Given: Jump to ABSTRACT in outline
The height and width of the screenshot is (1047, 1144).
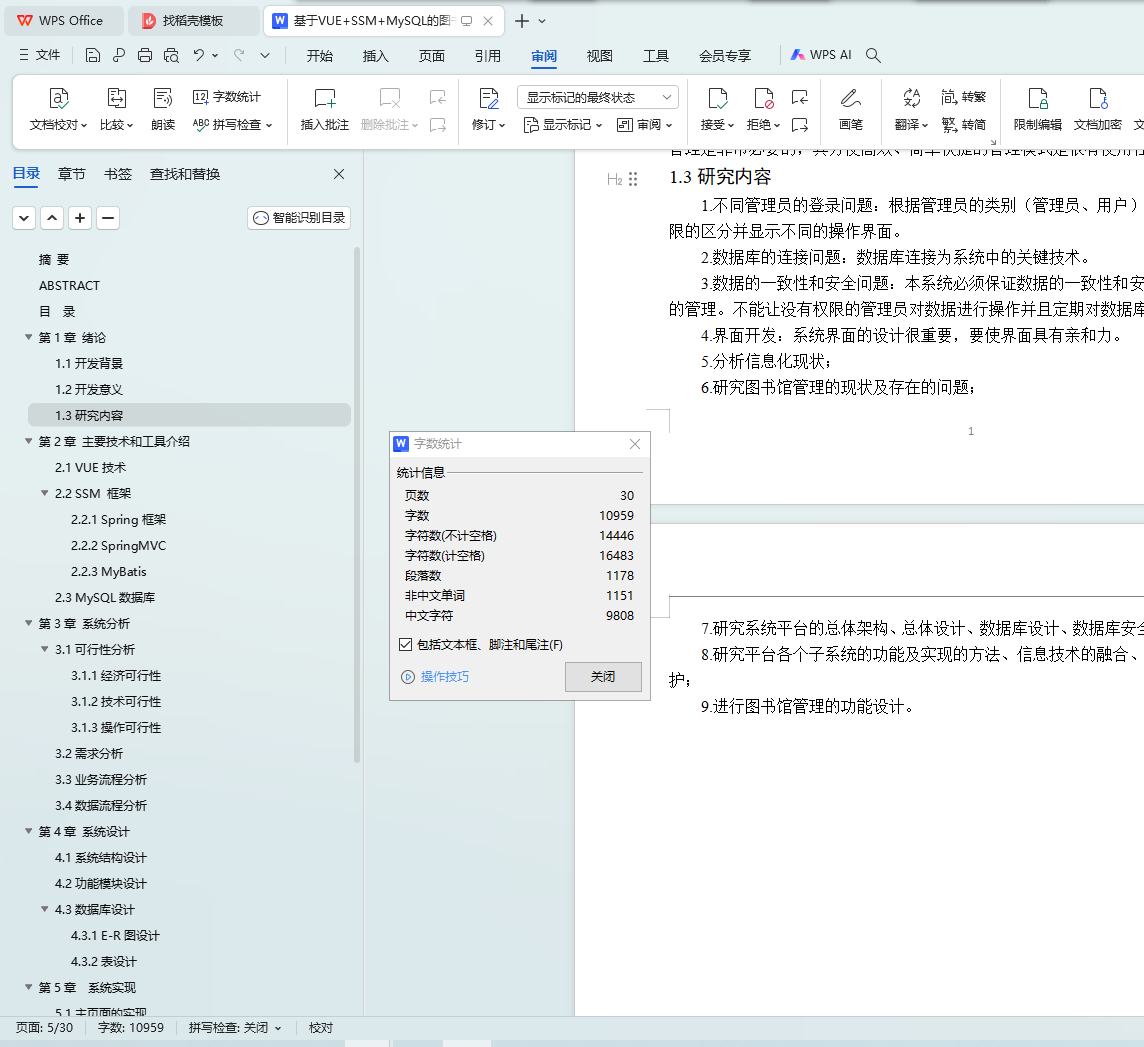Looking at the screenshot, I should tap(69, 285).
